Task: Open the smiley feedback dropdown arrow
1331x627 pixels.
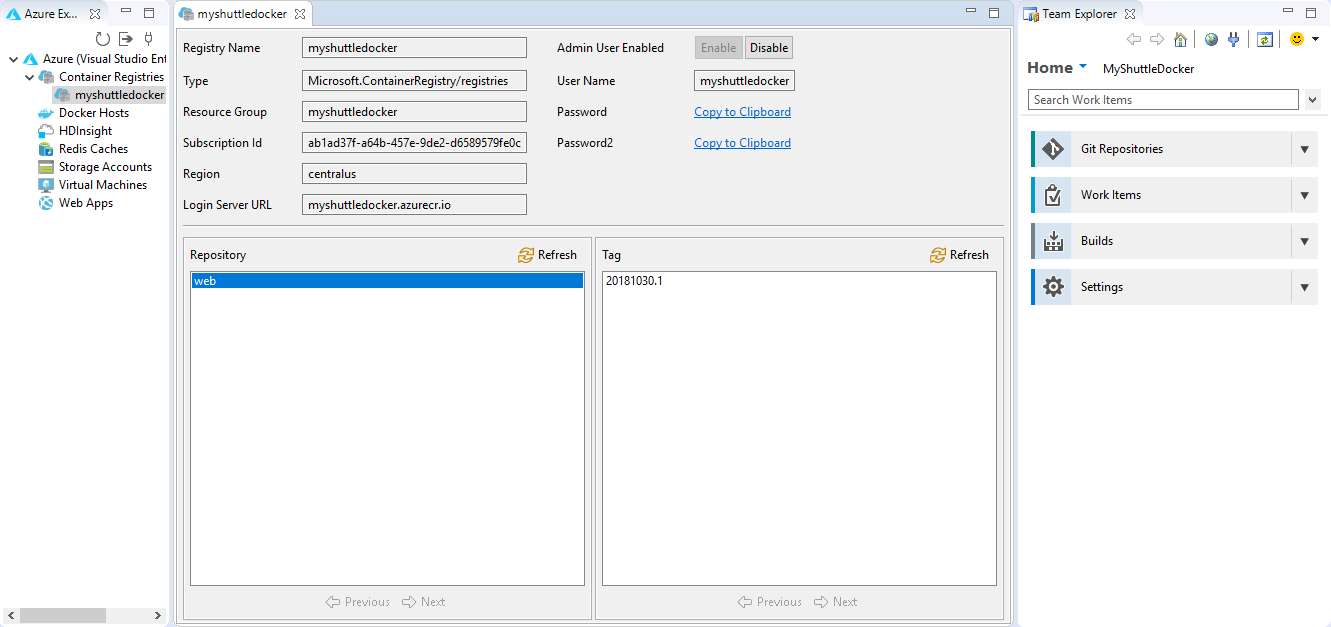Action: click(1315, 39)
